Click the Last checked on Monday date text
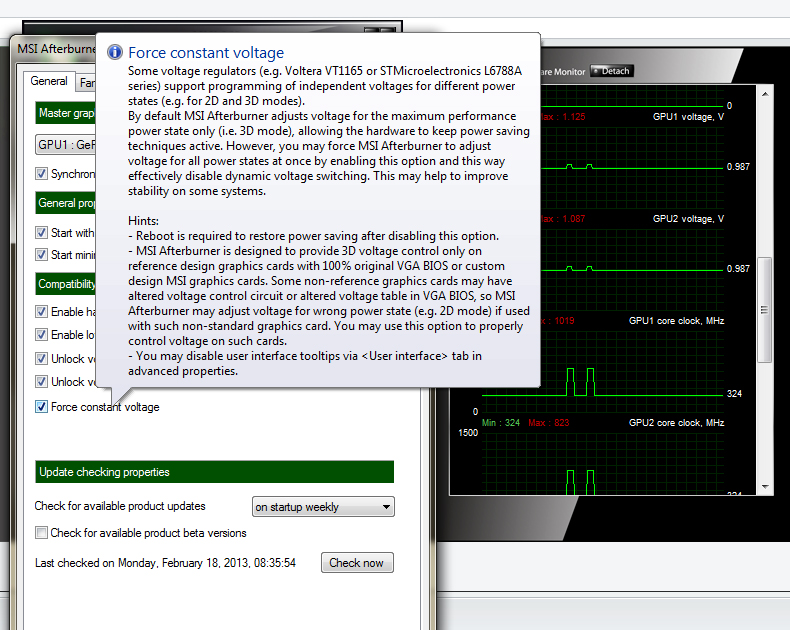Image resolution: width=790 pixels, height=630 pixels. pos(165,563)
